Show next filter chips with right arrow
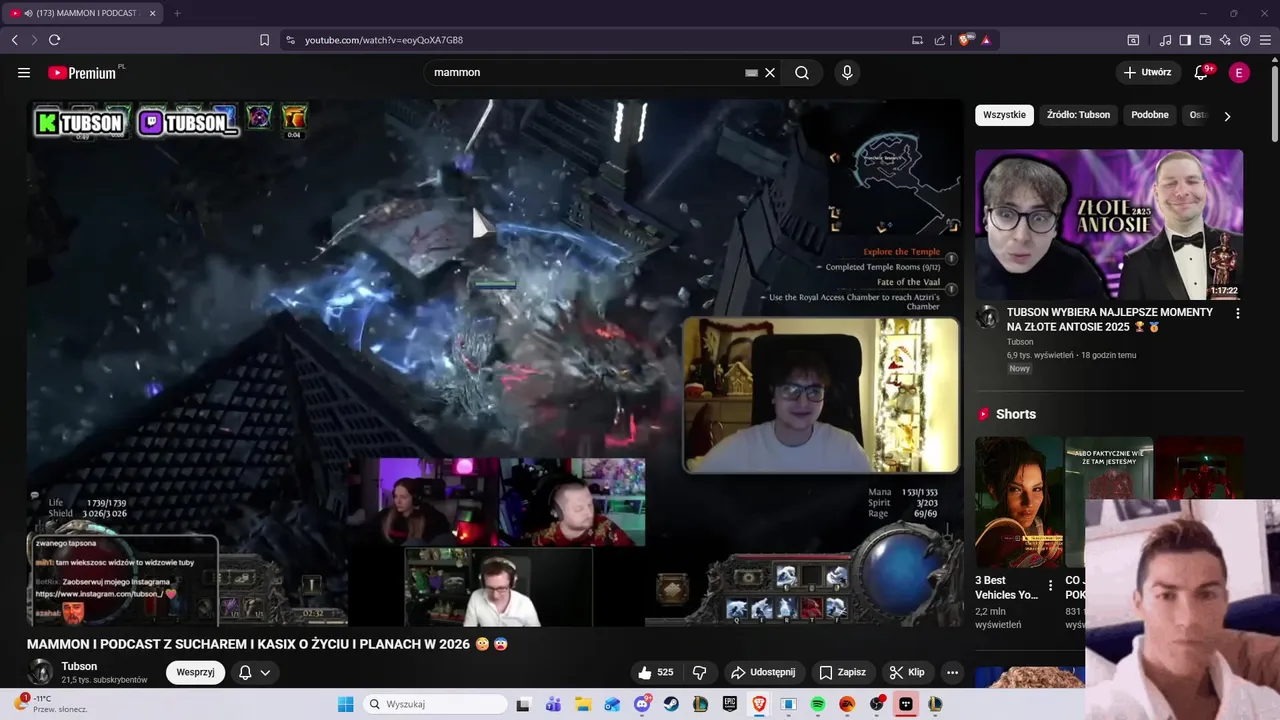 [1227, 116]
